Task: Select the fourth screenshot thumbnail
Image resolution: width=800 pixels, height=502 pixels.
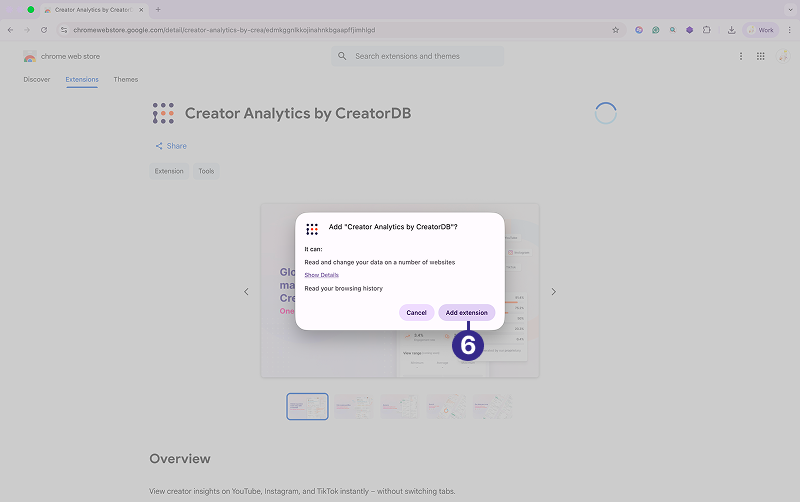Action: click(446, 407)
